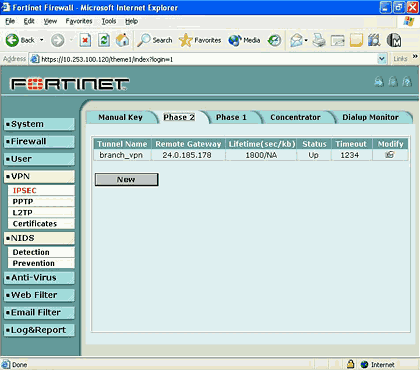Open the Tools menu
Image resolution: width=420 pixels, height=370 pixels.
tap(109, 21)
